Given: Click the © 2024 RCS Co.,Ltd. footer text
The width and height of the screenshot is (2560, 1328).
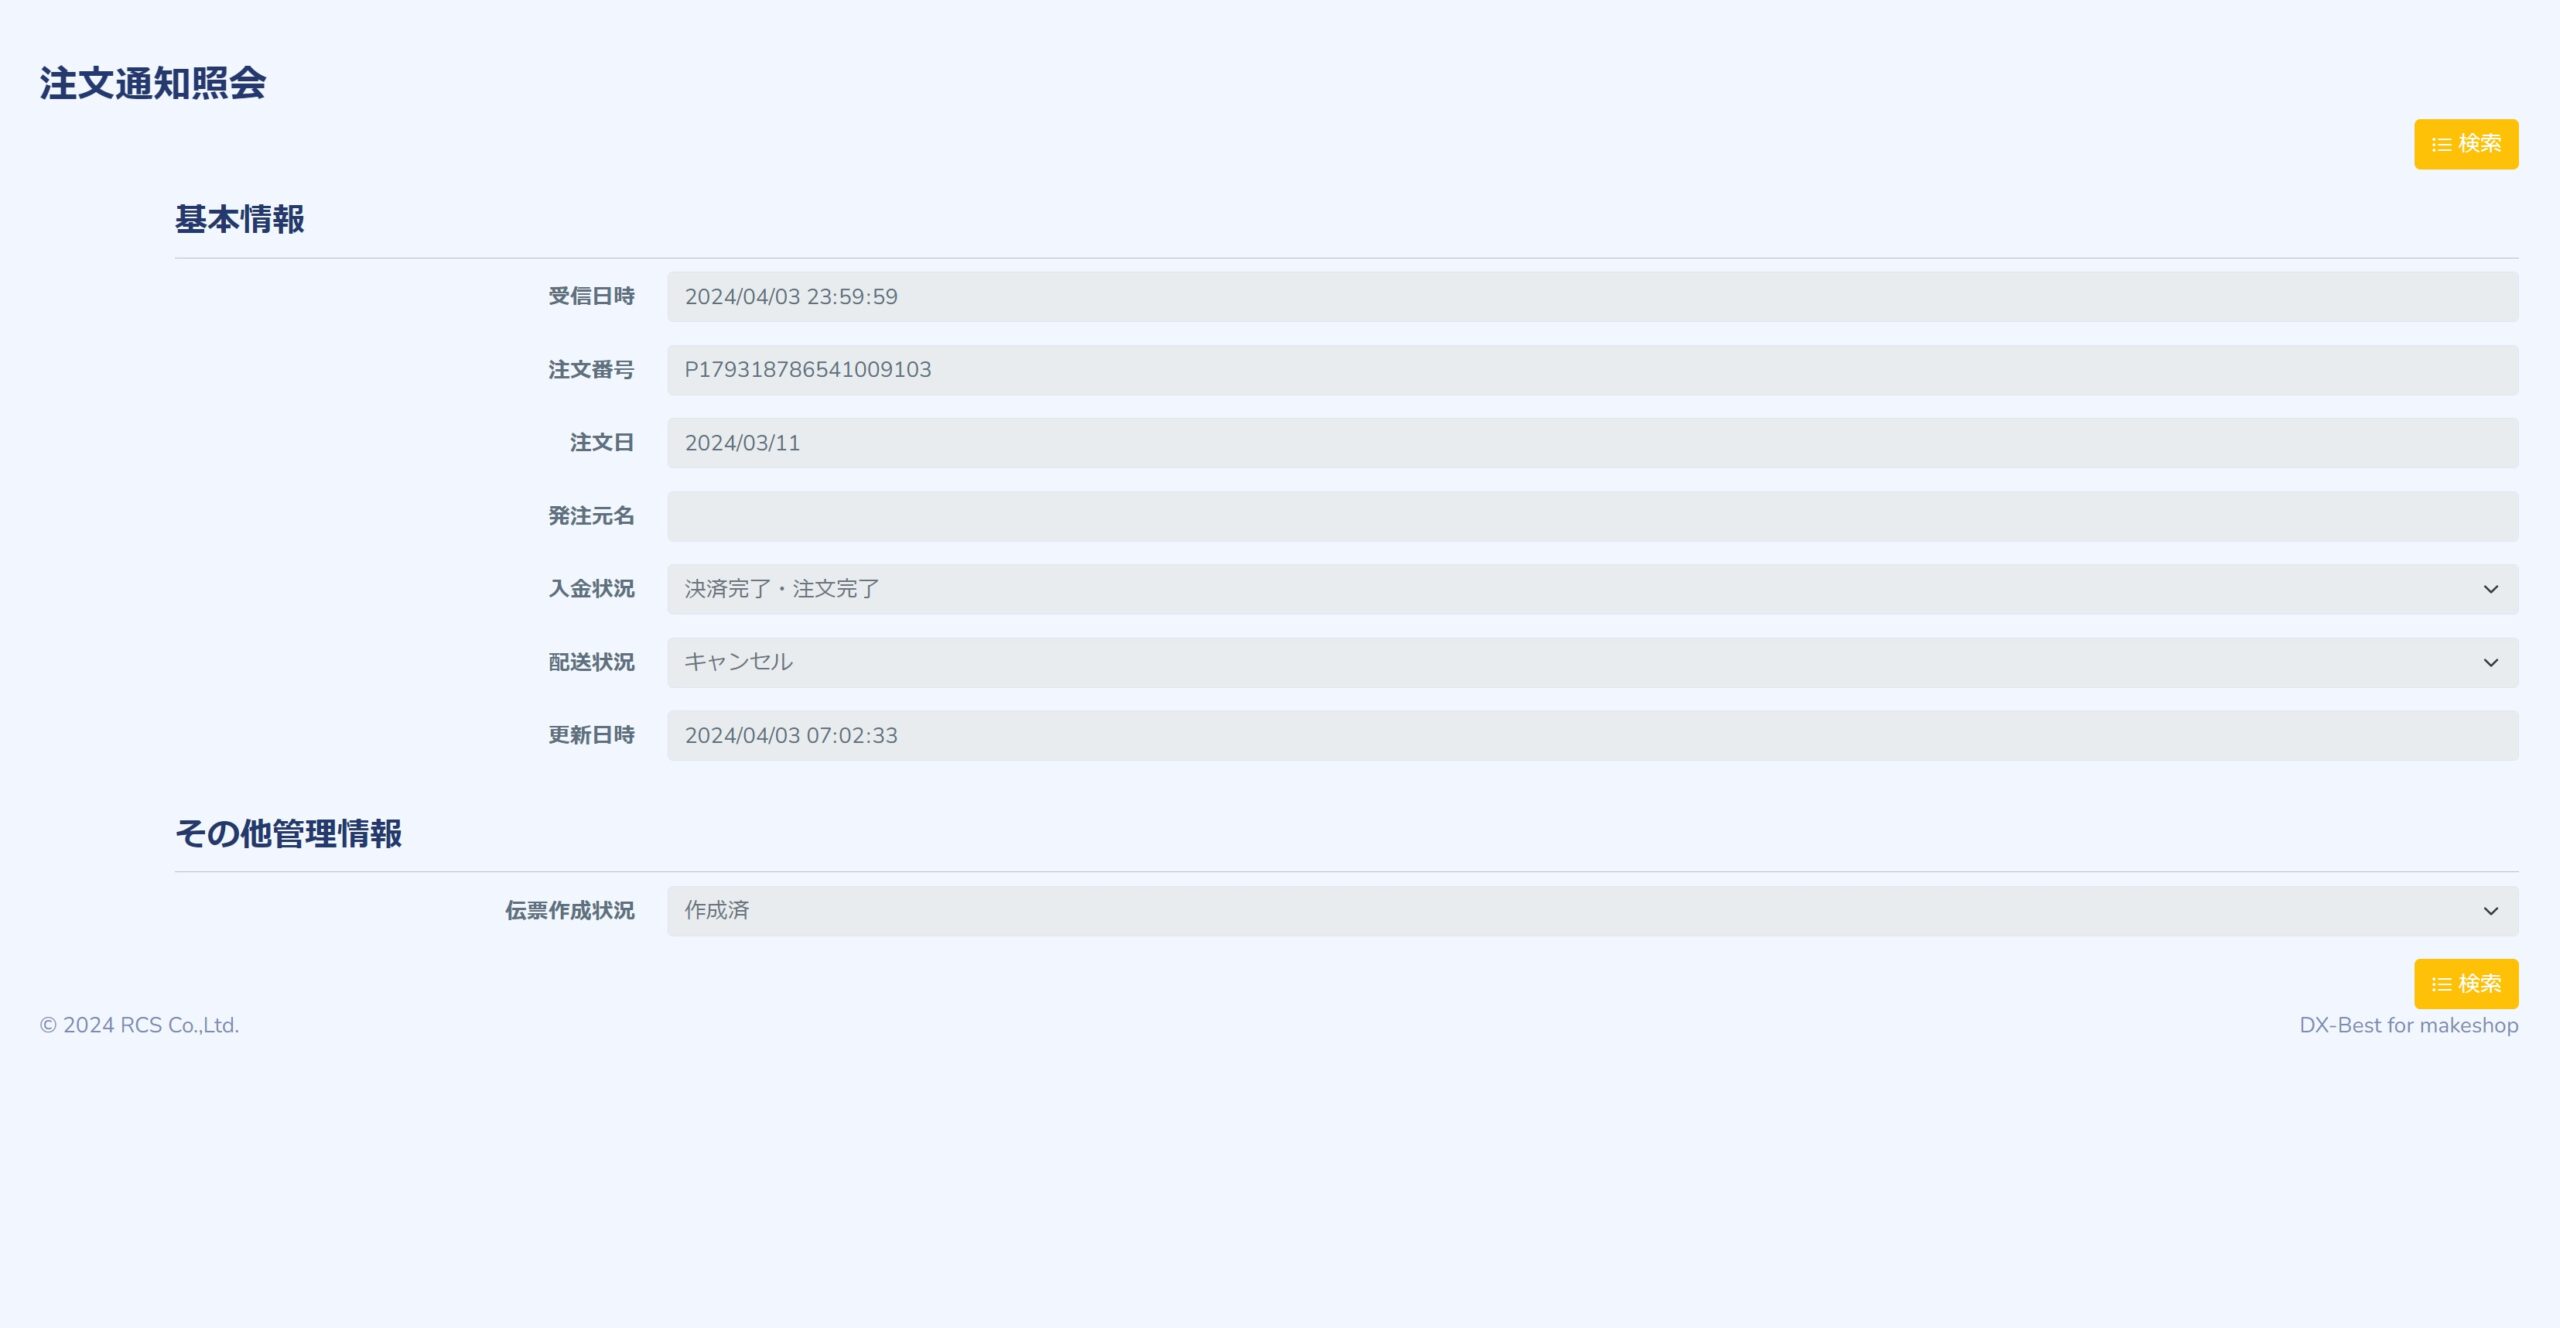Looking at the screenshot, I should [139, 1025].
